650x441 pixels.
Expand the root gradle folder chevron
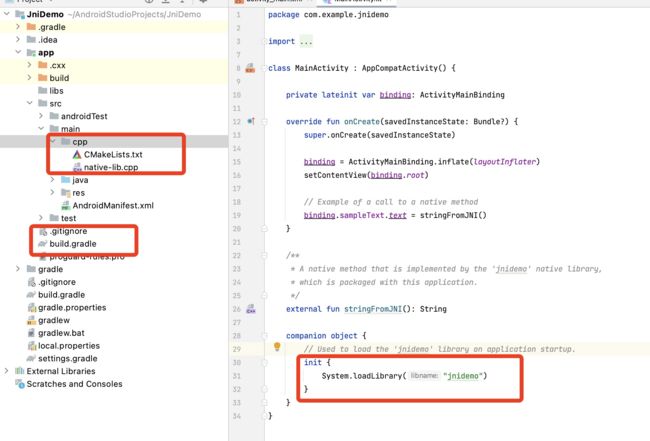[x=18, y=269]
